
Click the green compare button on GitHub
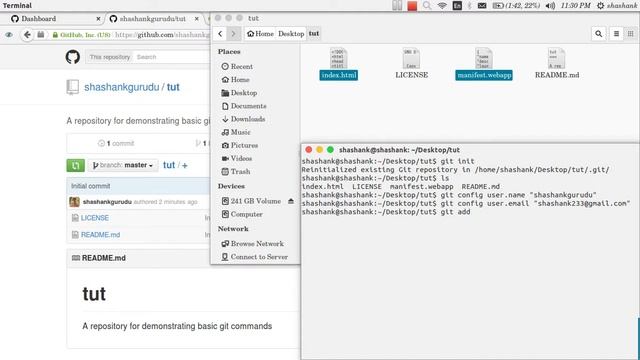click(x=76, y=165)
